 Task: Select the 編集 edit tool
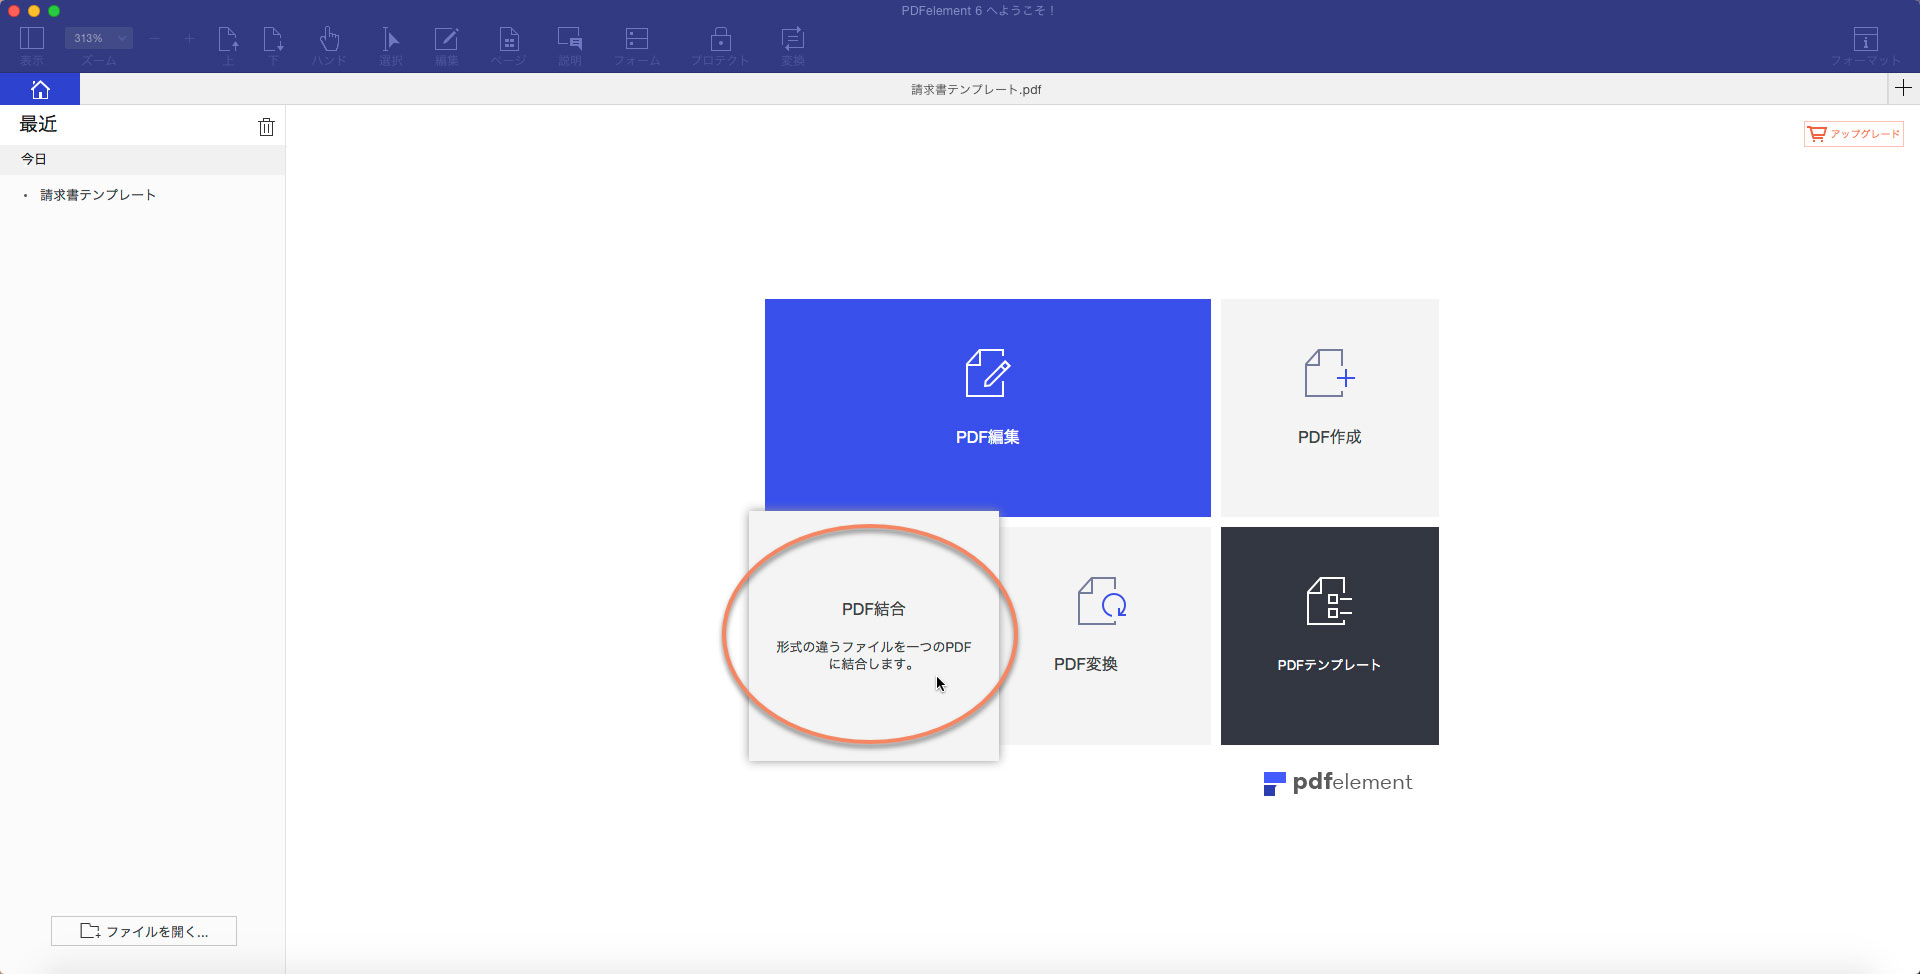(446, 40)
